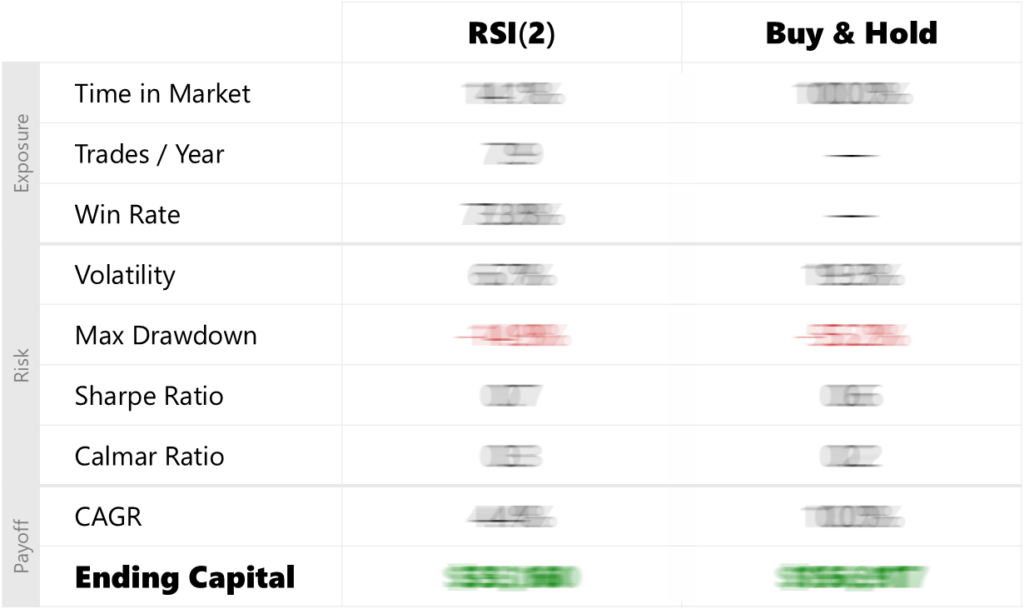Select the Trades / Year row label
This screenshot has height=609, width=1024.
(149, 155)
